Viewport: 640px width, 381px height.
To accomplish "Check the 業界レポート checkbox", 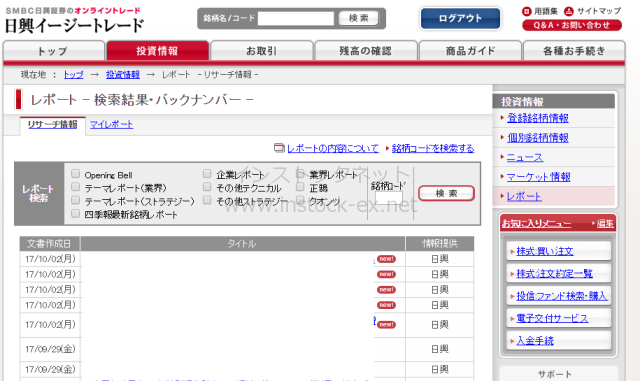I will coord(300,174).
